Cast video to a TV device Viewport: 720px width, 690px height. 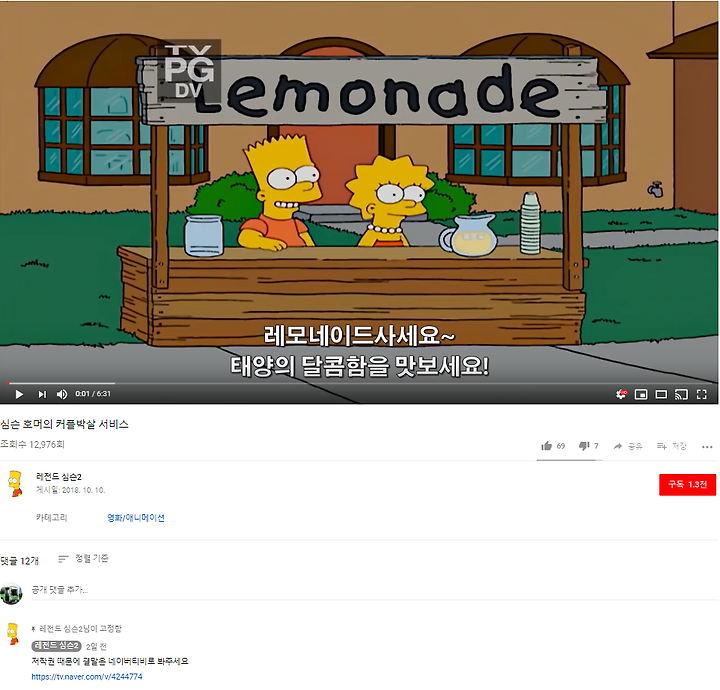681,394
